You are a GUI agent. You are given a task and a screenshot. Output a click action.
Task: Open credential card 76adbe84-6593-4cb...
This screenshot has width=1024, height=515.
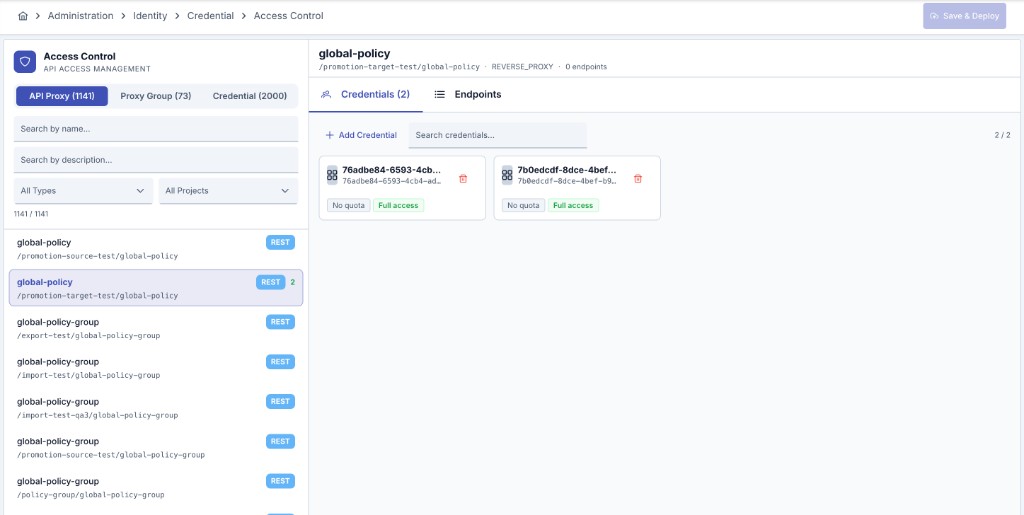click(402, 187)
